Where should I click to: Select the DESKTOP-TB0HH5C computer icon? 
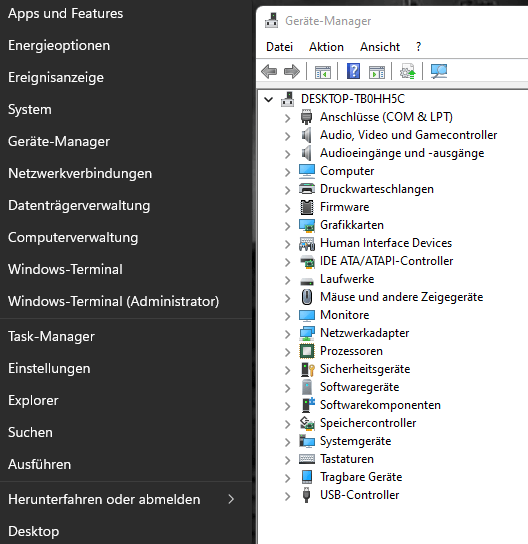[288, 99]
